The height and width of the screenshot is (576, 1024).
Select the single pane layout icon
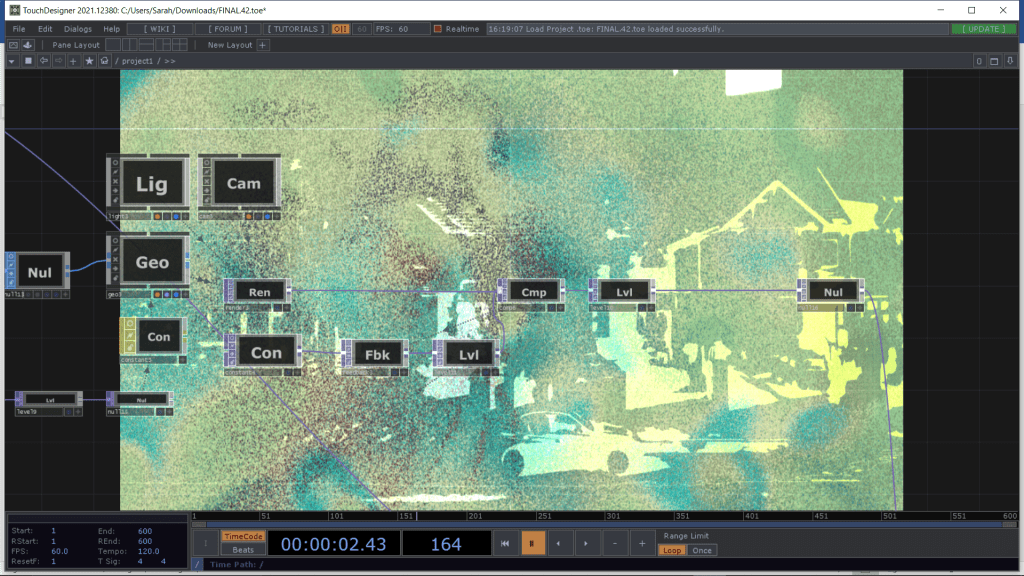click(x=113, y=45)
